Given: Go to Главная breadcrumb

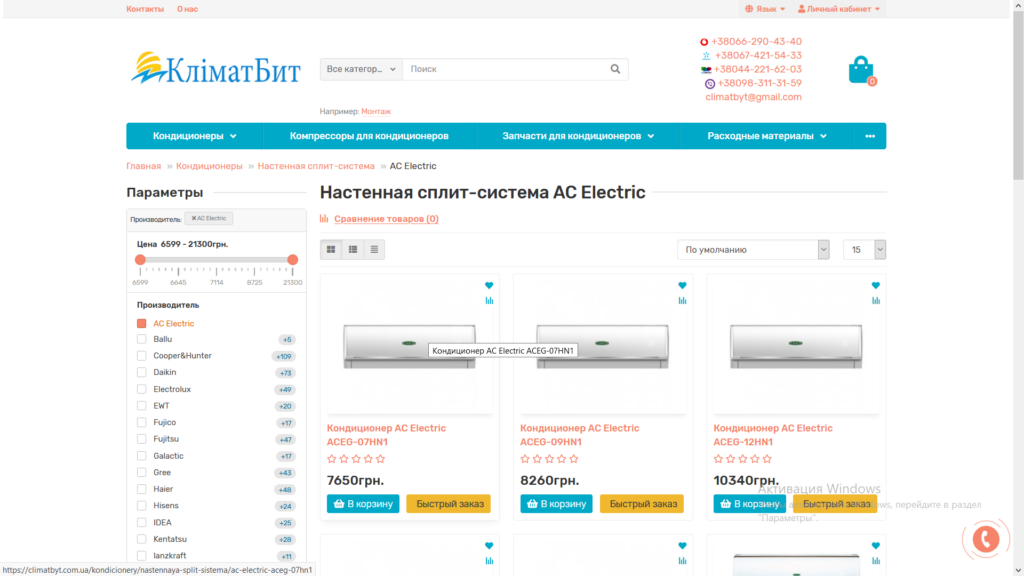Looking at the screenshot, I should coord(144,166).
